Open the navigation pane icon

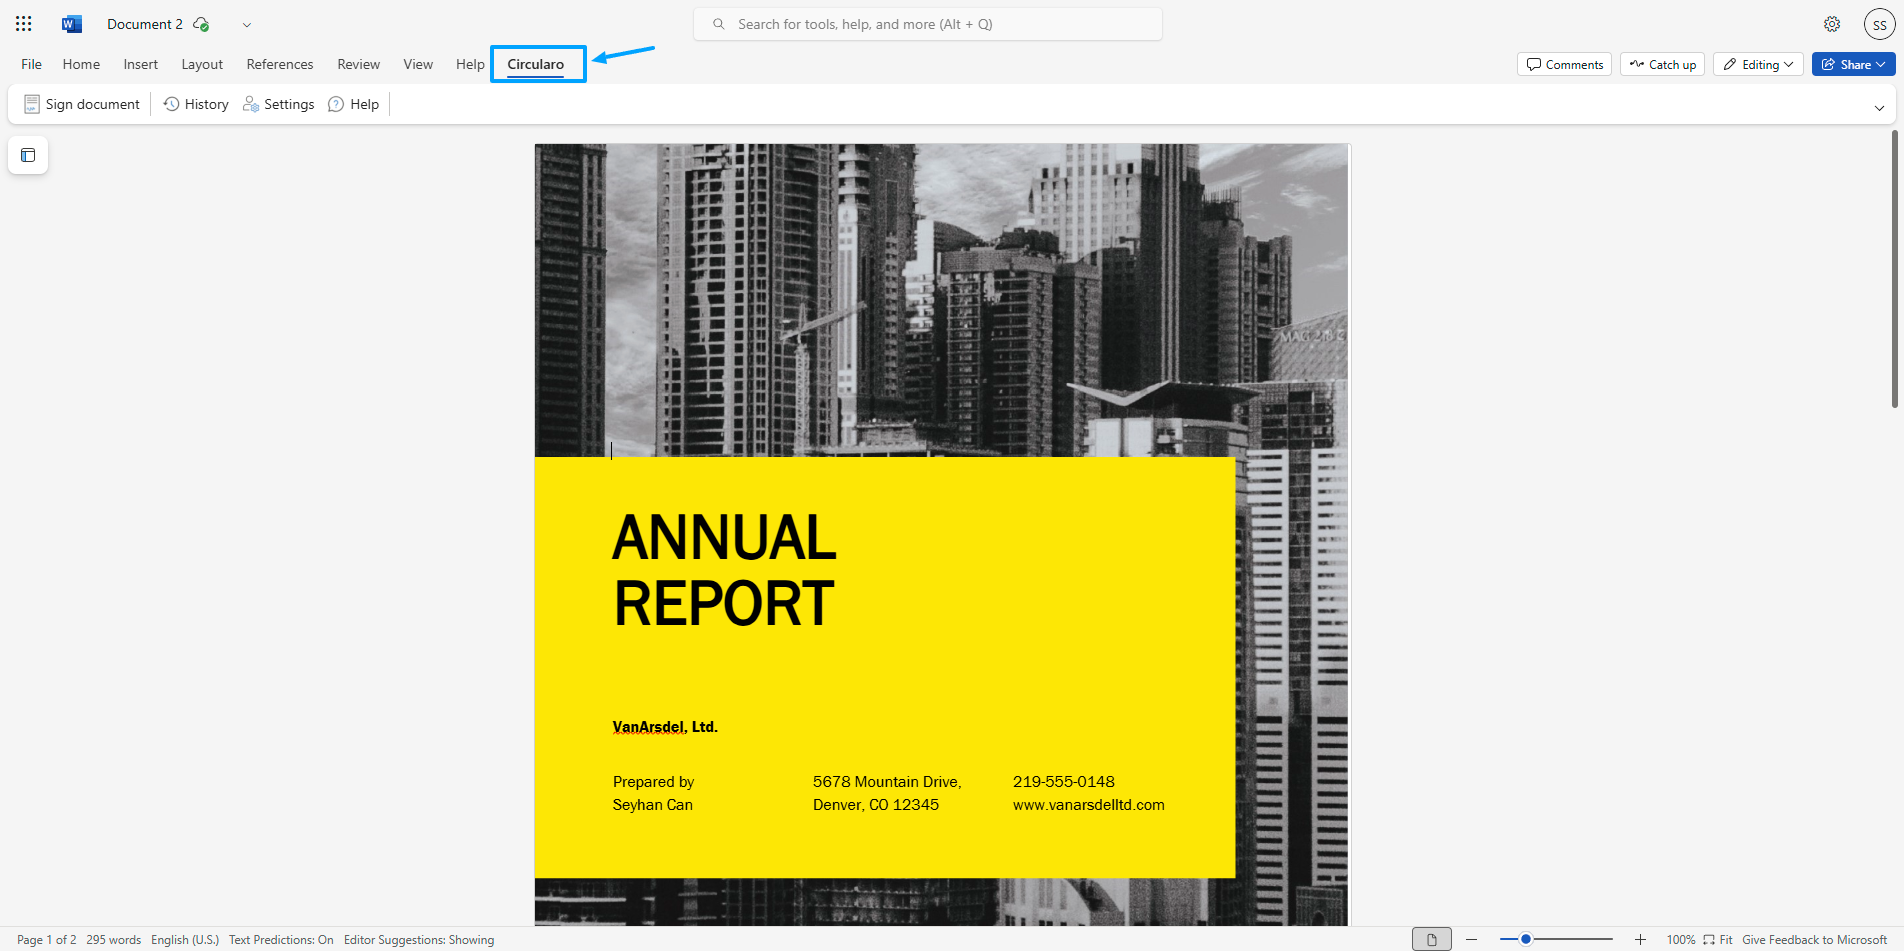click(28, 155)
